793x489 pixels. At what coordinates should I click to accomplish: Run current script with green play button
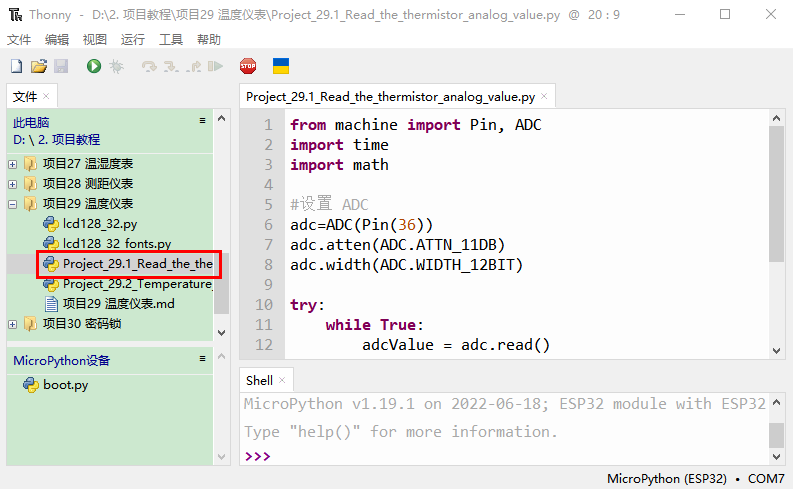tap(94, 66)
